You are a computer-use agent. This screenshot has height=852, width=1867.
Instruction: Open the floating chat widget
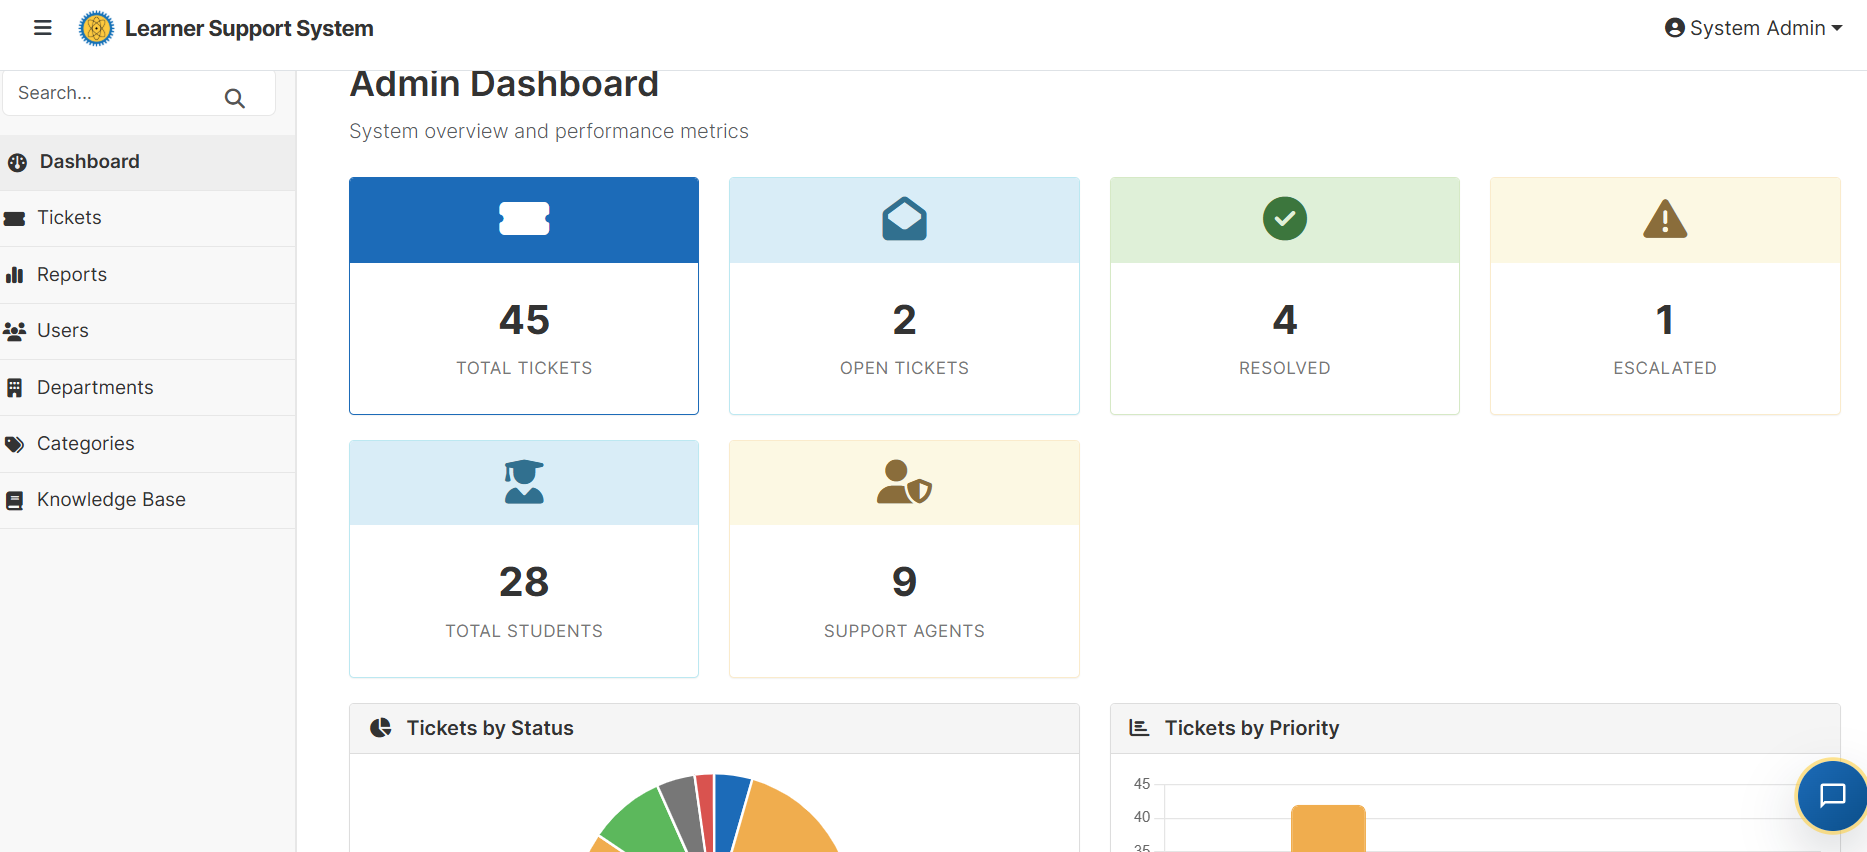click(x=1831, y=796)
